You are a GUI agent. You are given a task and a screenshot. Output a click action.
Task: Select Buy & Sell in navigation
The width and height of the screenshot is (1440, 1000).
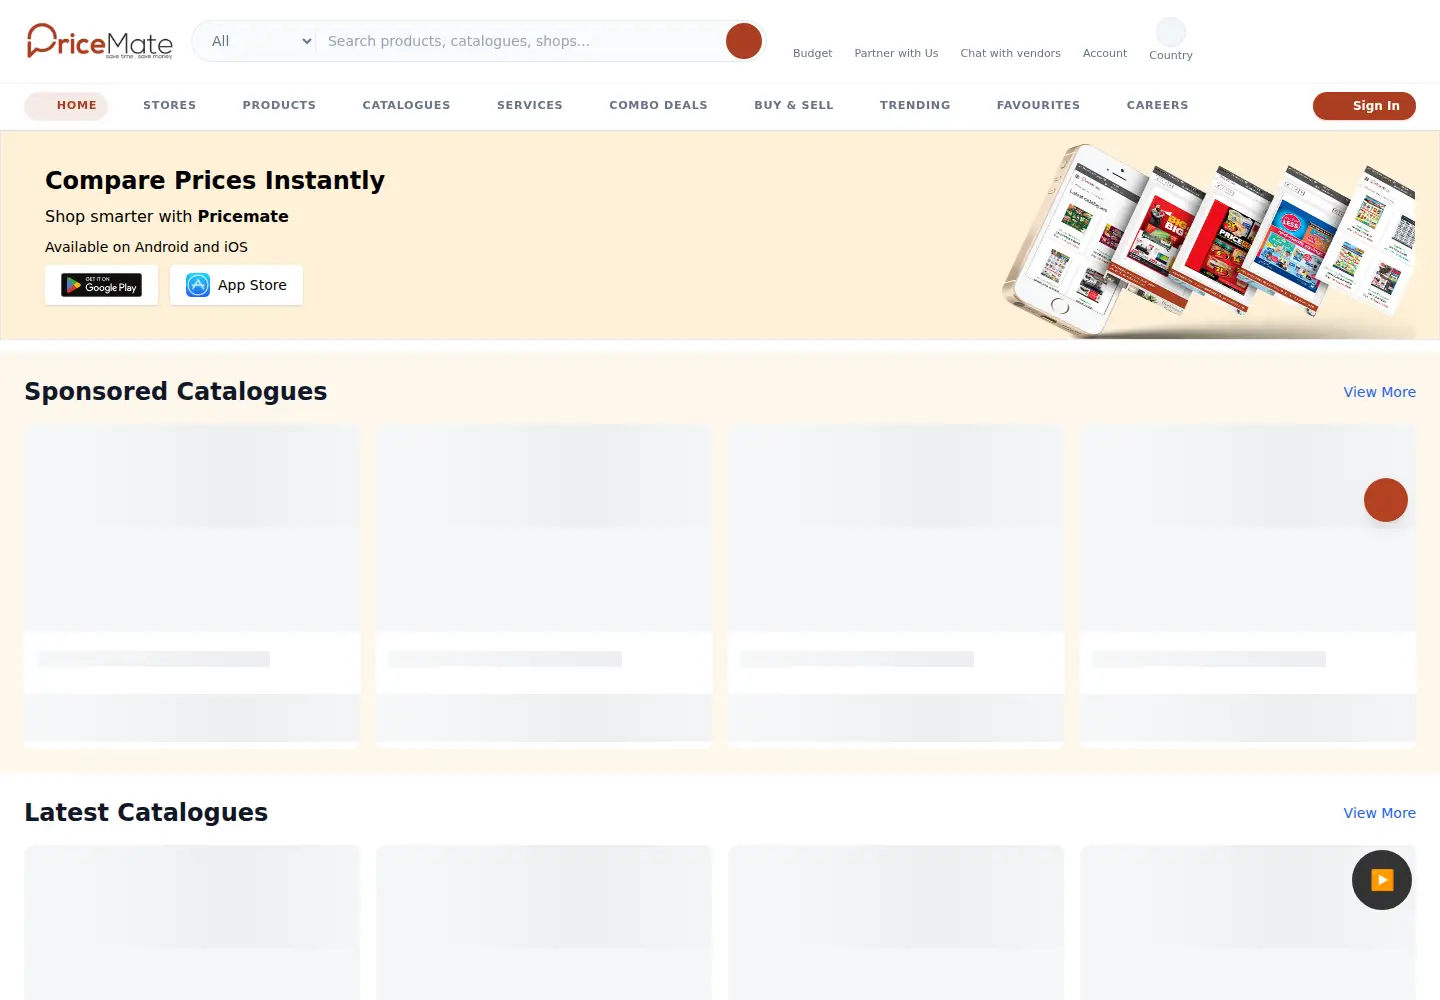[x=794, y=105]
